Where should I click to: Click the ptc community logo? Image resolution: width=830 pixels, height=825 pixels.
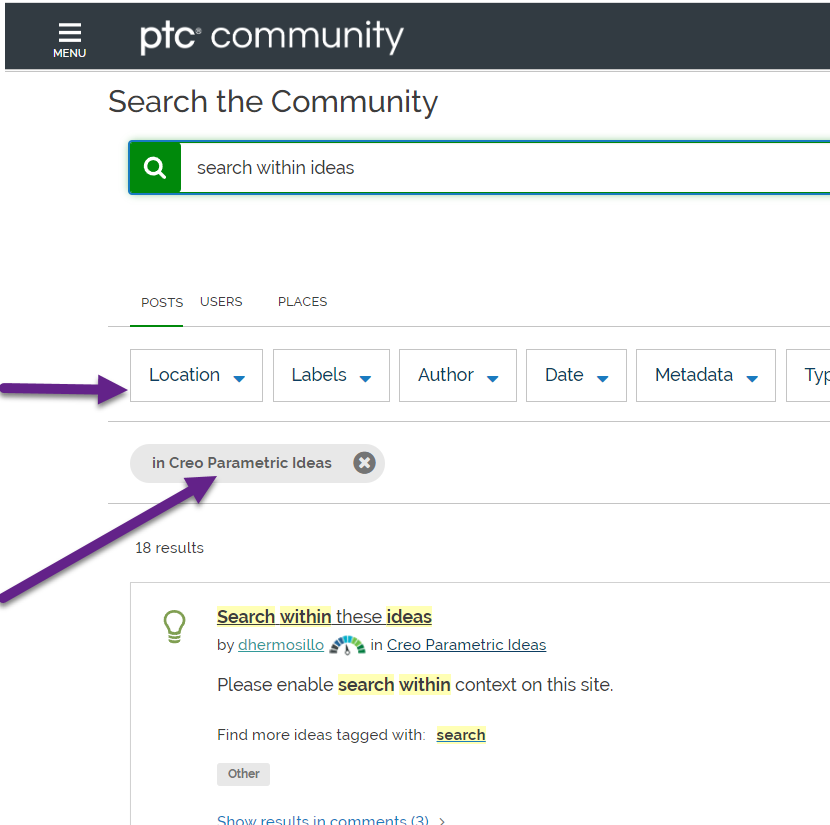[272, 37]
